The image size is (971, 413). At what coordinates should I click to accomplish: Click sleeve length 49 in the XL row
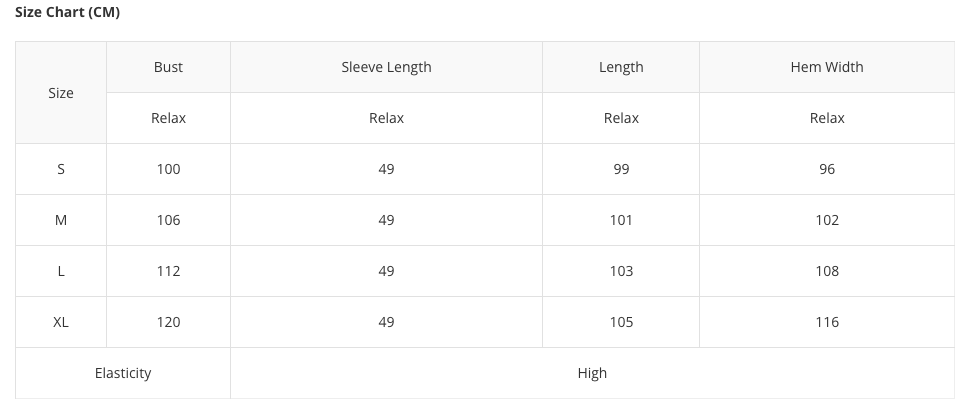pos(386,322)
